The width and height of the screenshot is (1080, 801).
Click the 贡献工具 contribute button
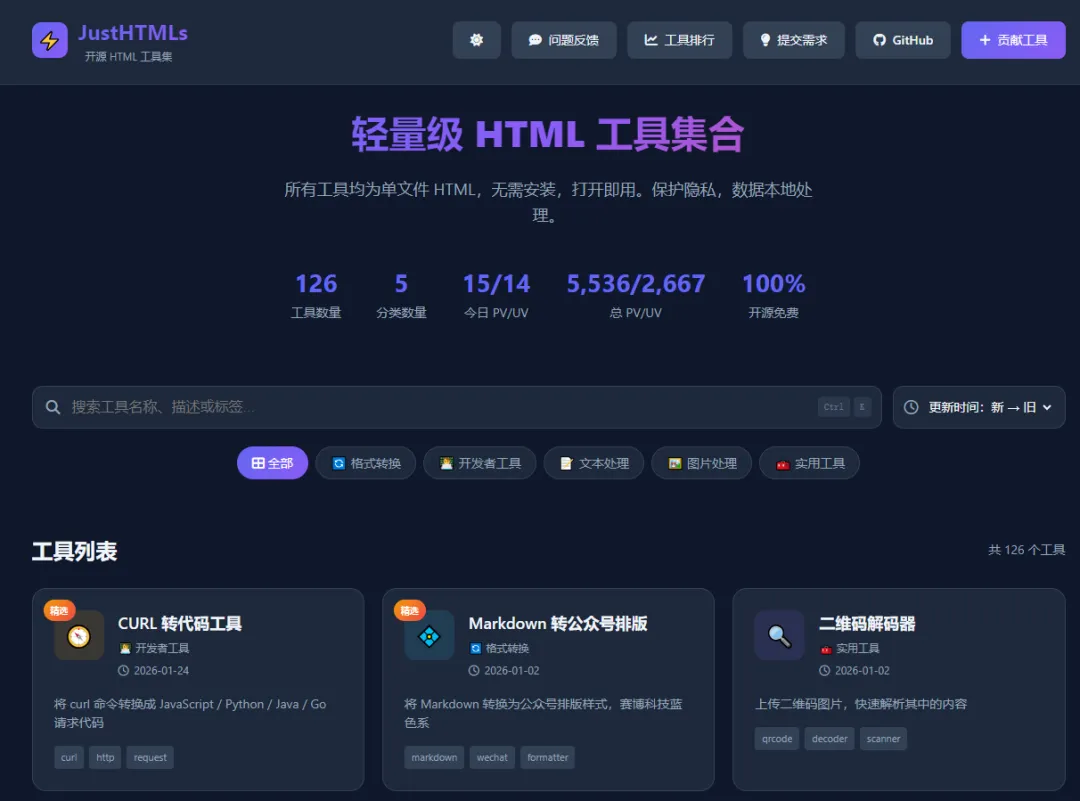[1013, 40]
